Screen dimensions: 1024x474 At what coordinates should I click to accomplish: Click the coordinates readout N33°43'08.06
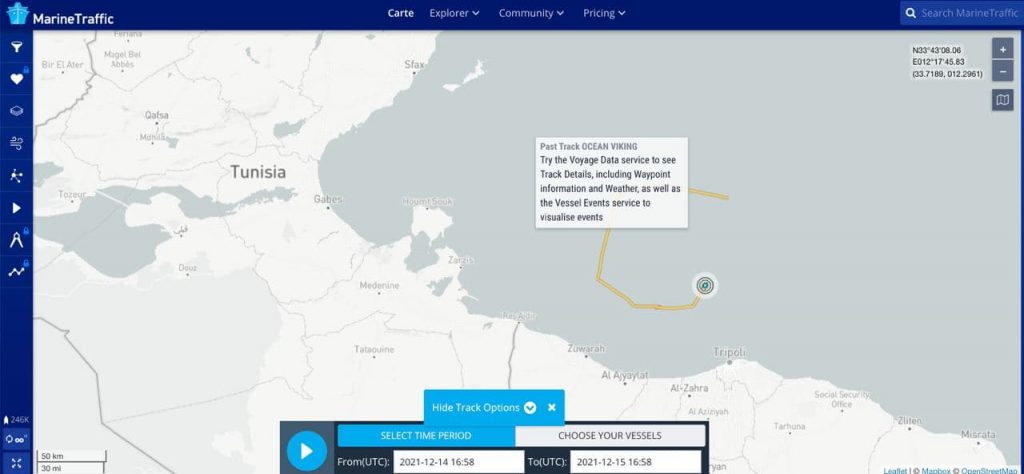click(936, 50)
